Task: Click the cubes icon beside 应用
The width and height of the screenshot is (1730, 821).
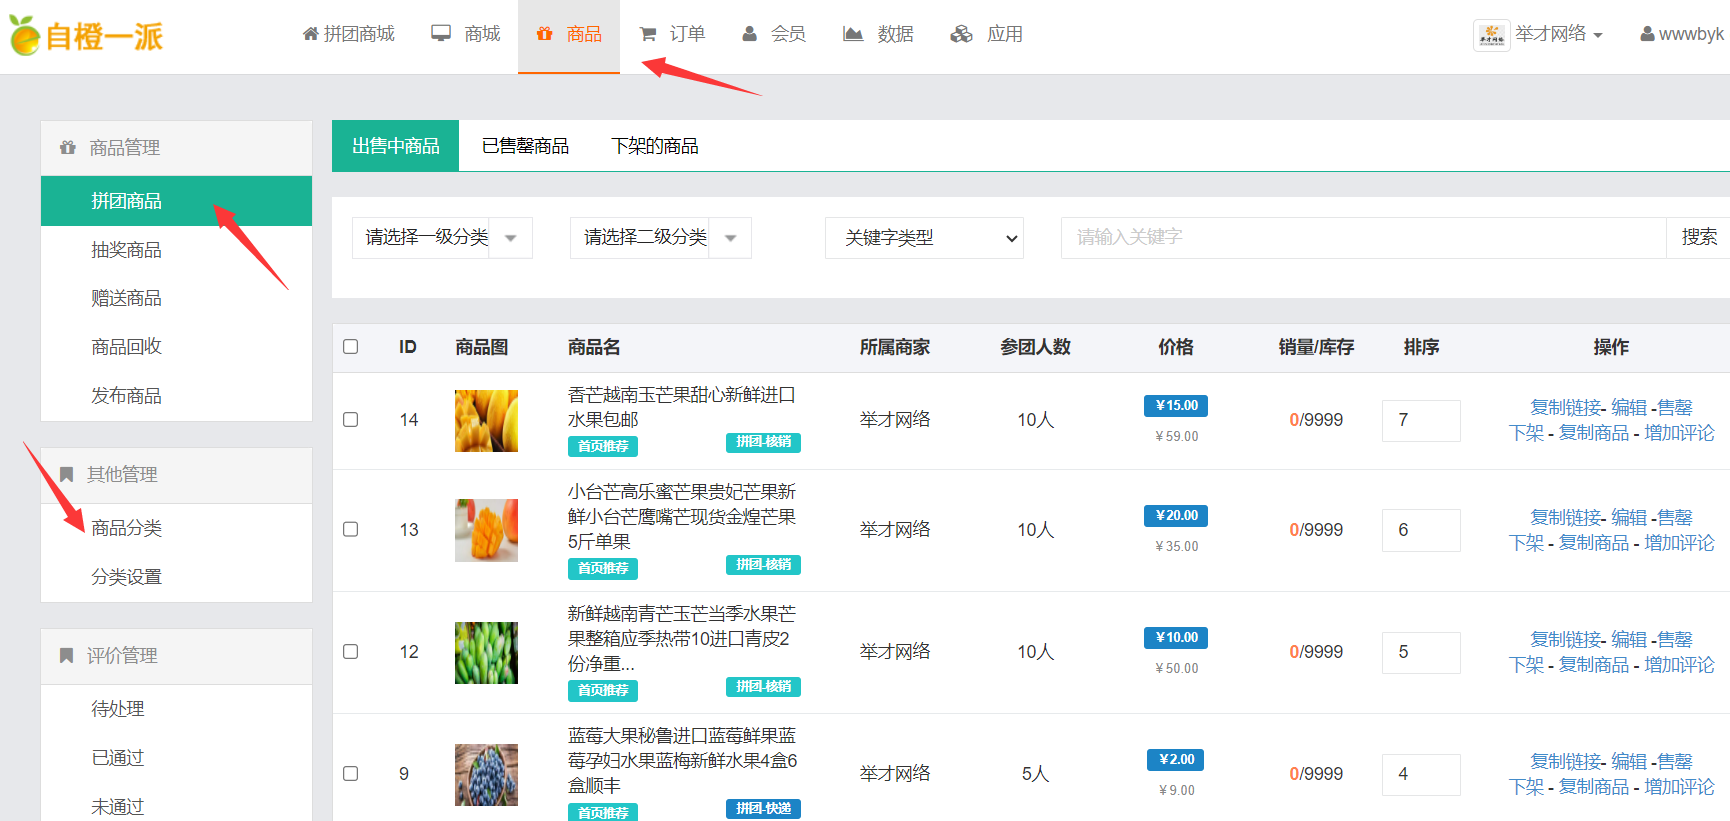Action: click(x=961, y=34)
